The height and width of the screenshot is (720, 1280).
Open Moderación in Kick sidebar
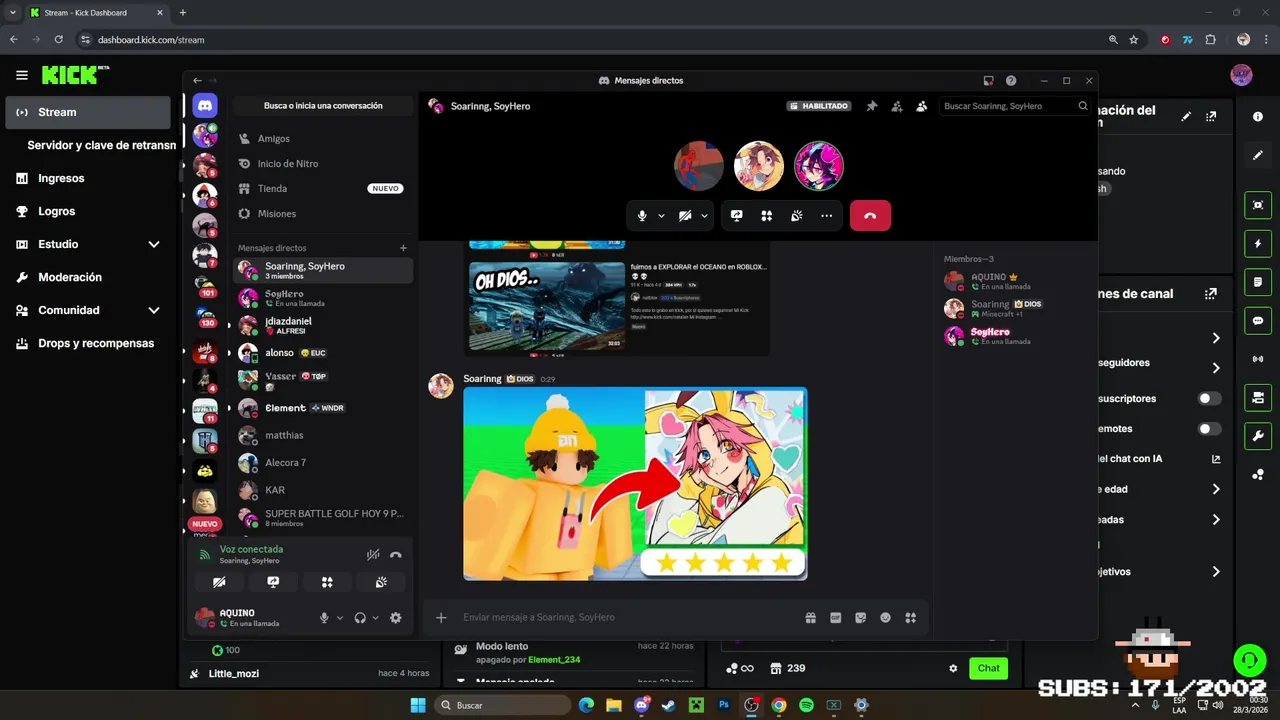pos(88,277)
